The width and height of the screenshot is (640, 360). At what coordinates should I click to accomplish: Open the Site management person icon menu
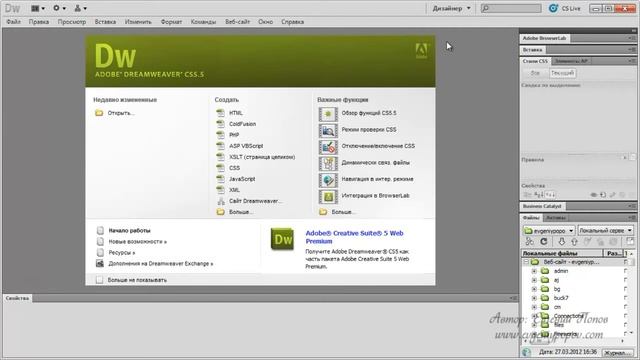pos(80,8)
